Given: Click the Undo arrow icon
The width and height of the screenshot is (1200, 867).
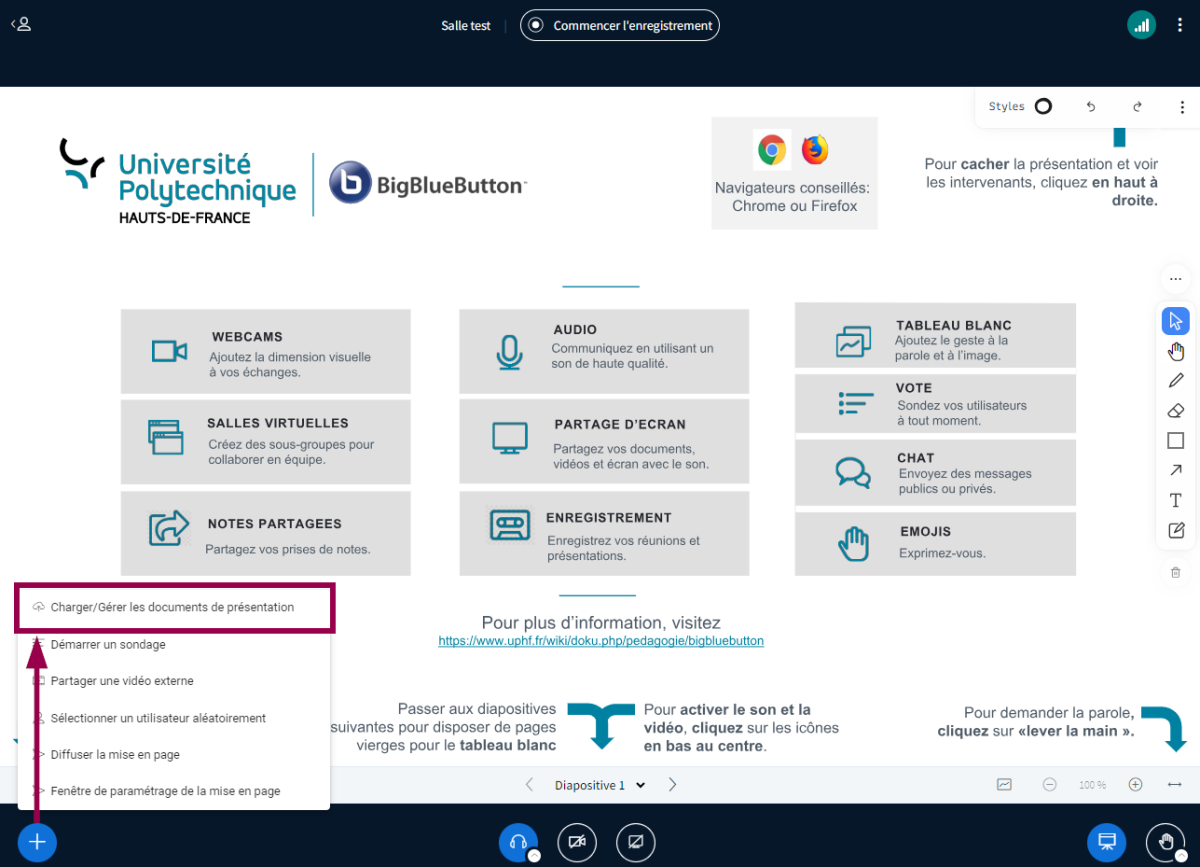Looking at the screenshot, I should coord(1091,107).
